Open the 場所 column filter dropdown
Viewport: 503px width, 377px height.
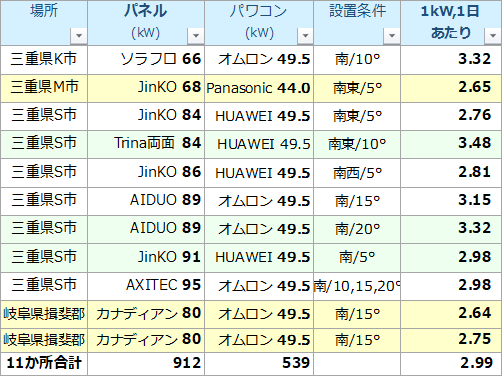(79, 36)
